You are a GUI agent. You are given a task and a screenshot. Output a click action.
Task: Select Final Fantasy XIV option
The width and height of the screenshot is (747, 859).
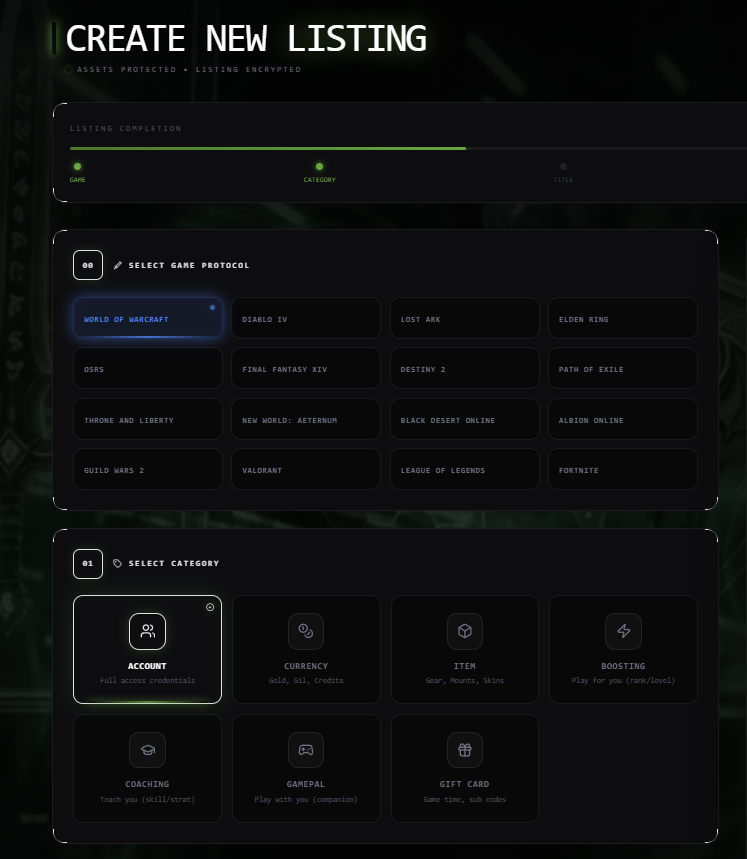point(306,368)
